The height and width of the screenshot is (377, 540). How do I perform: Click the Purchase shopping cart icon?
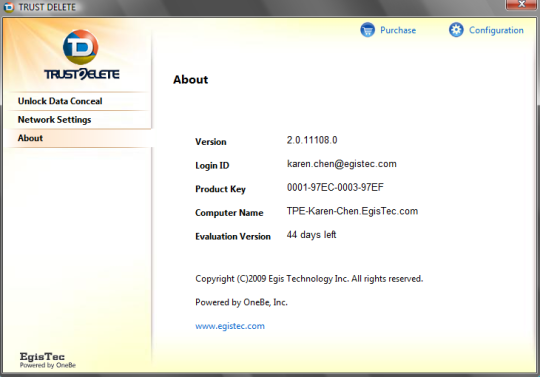coord(367,30)
